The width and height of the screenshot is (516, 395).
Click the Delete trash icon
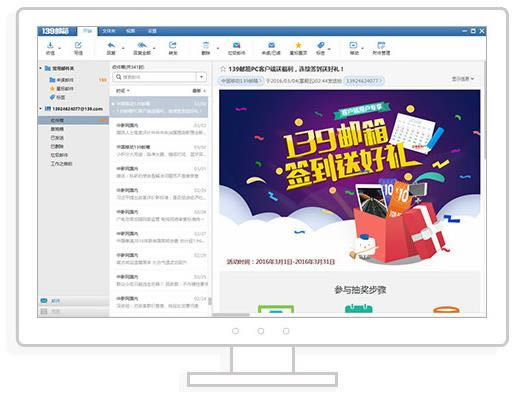(206, 45)
